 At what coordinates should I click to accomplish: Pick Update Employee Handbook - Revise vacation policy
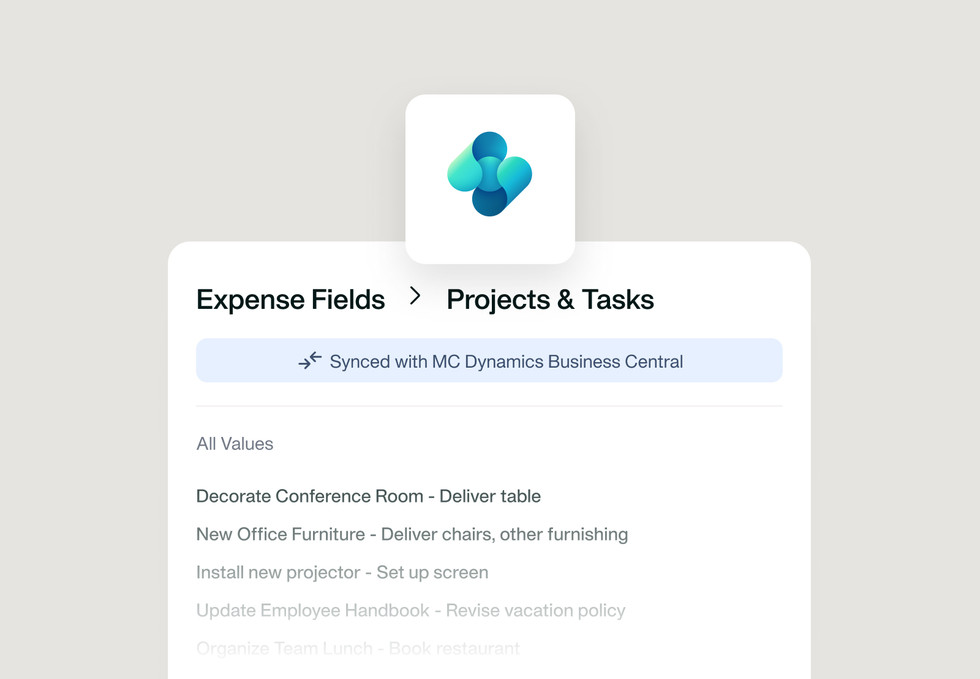410,610
